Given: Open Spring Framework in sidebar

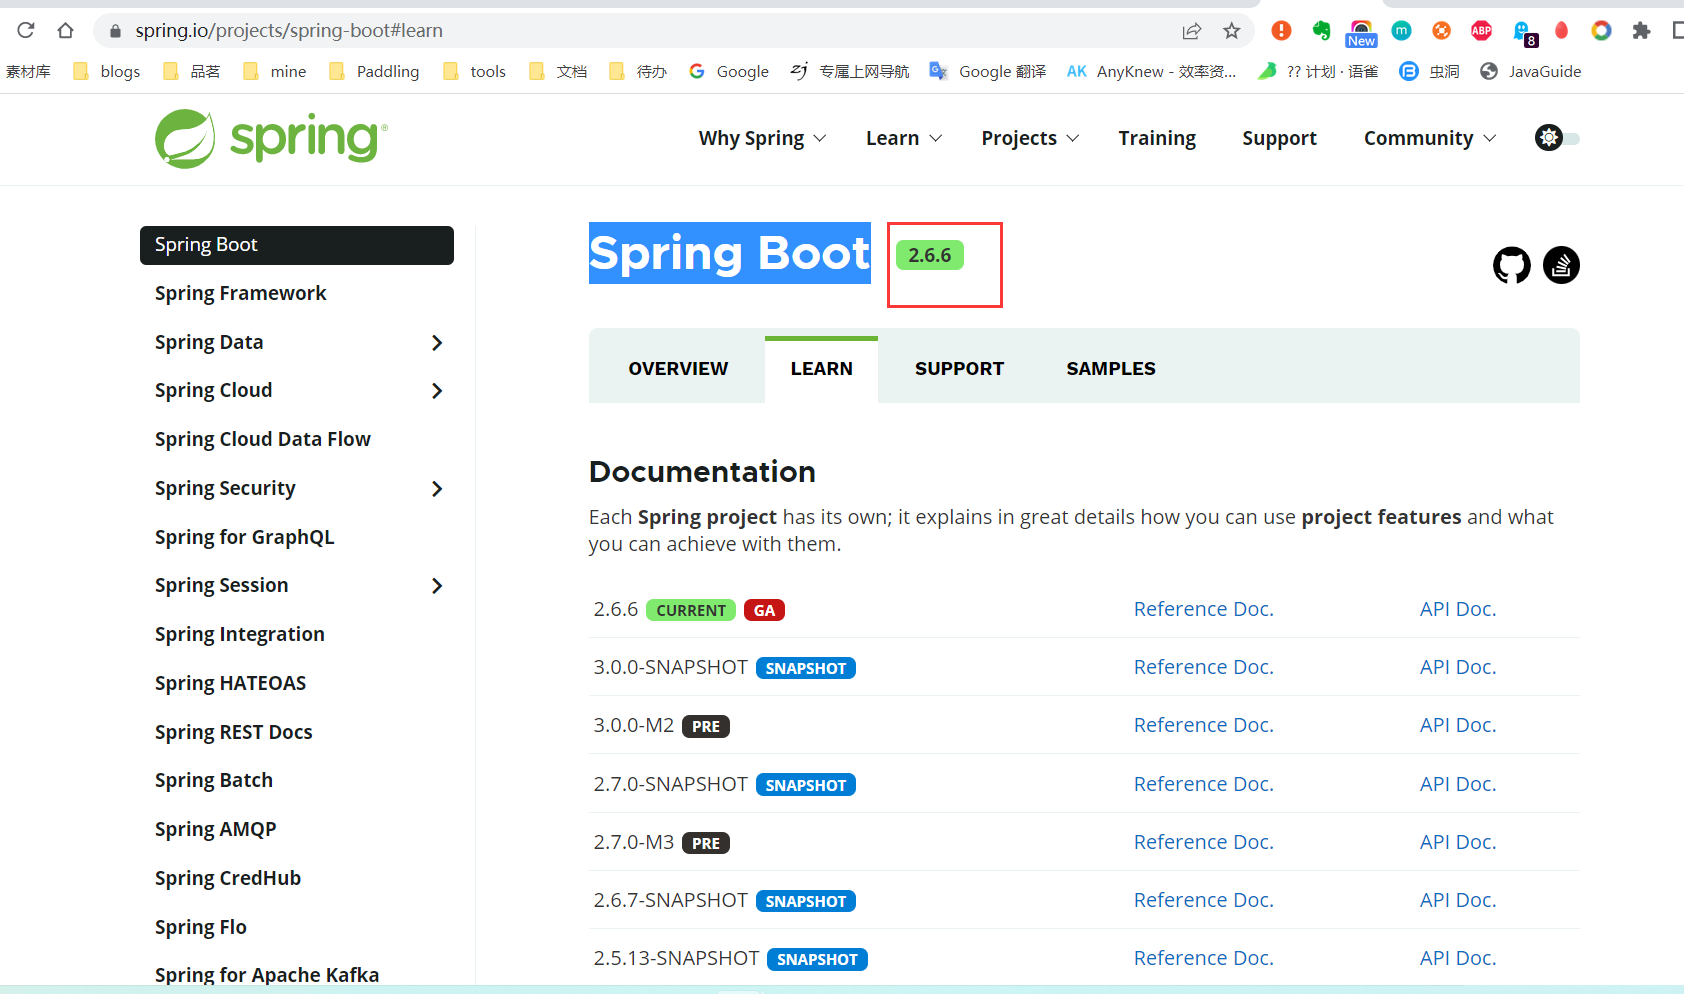Looking at the screenshot, I should [x=240, y=293].
